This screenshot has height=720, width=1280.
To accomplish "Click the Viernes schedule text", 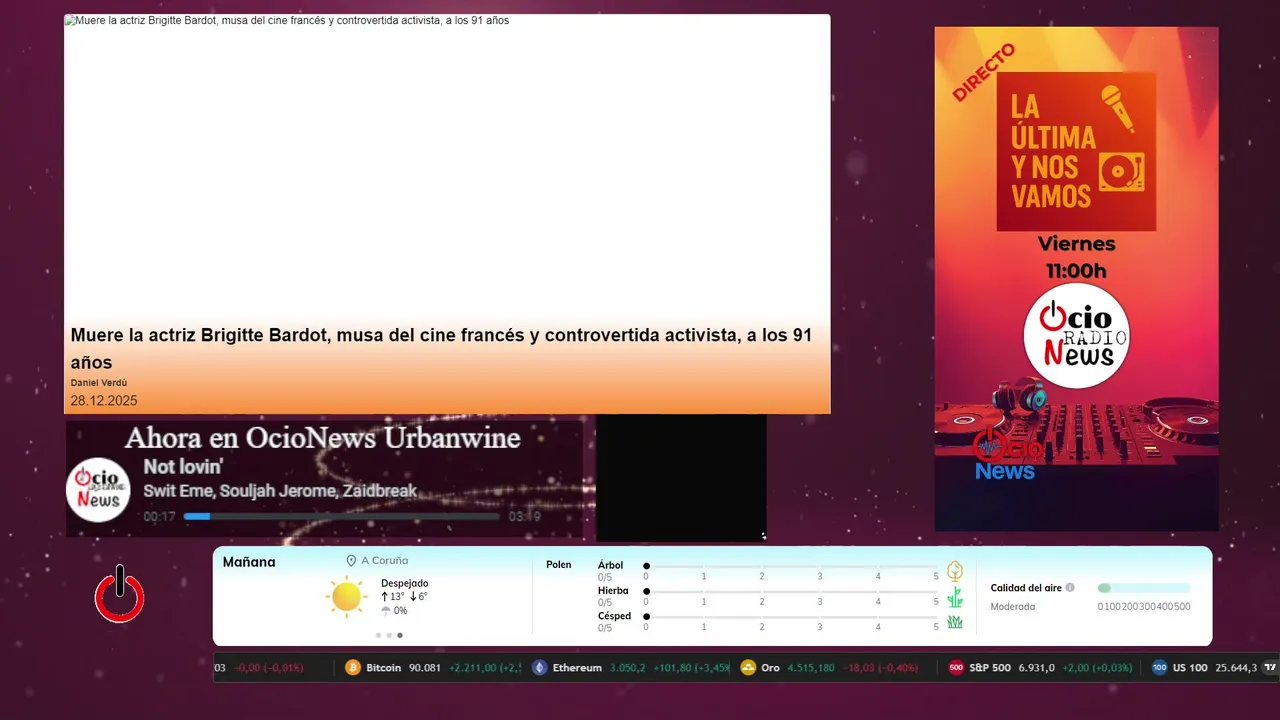I will 1076,244.
